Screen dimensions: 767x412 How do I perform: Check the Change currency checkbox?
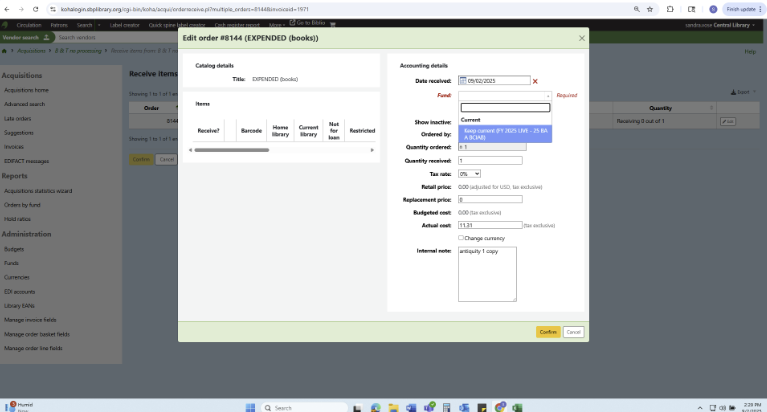click(461, 238)
